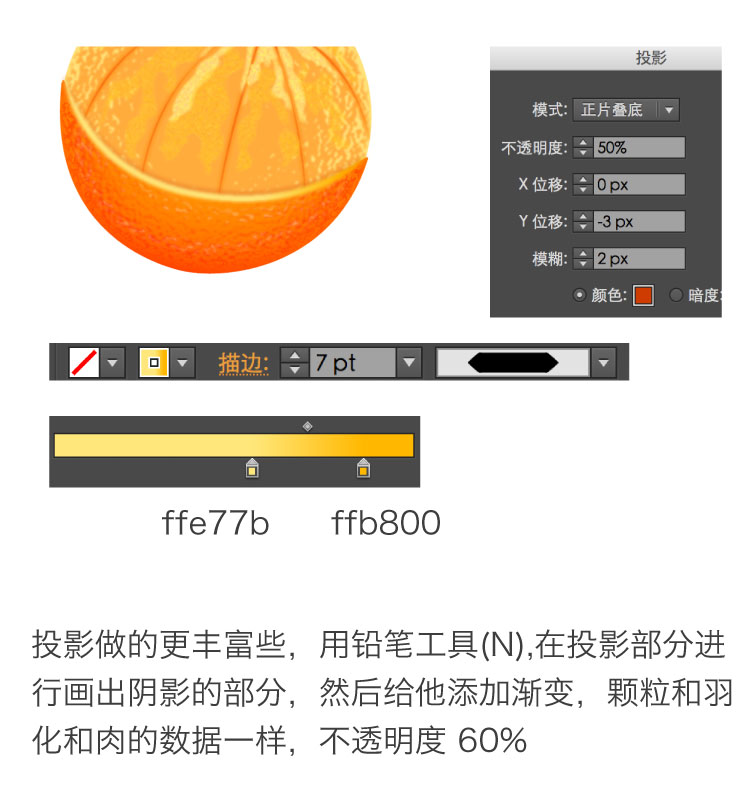Click the 投影 dialog title bar
Screen dimensions: 750x792
click(606, 58)
